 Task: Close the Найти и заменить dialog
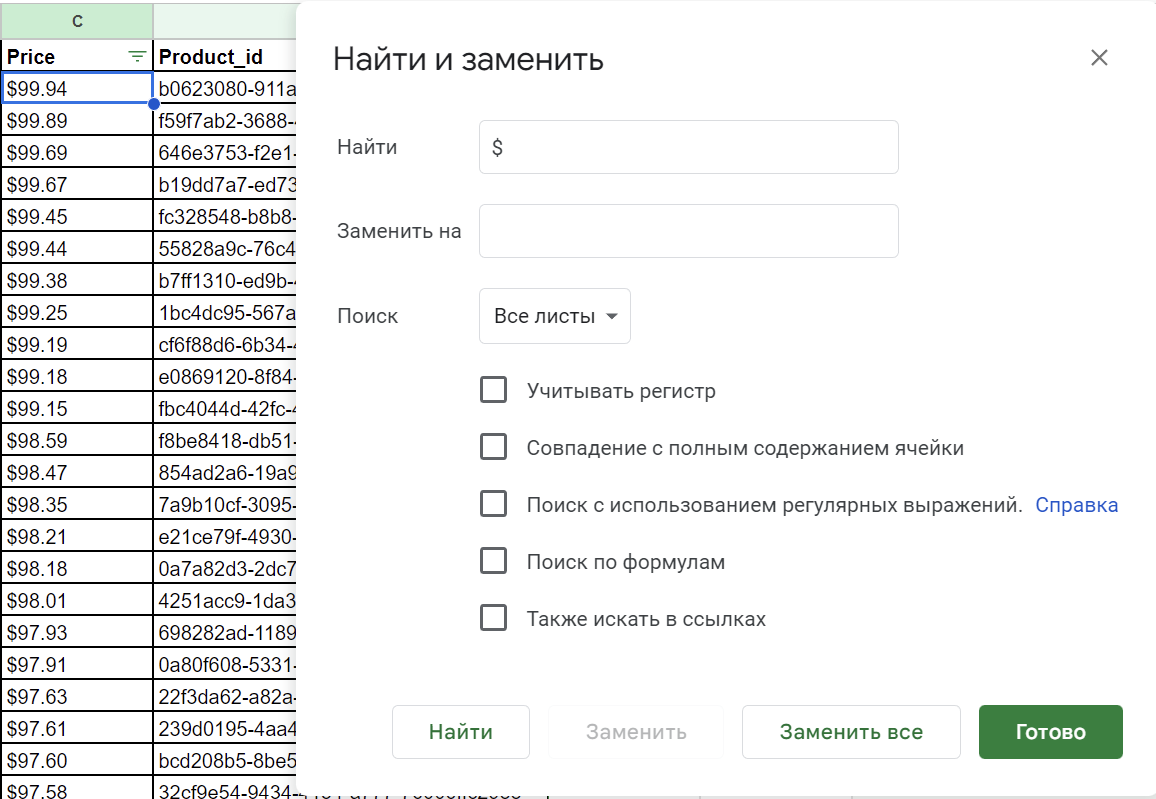coord(1099,58)
